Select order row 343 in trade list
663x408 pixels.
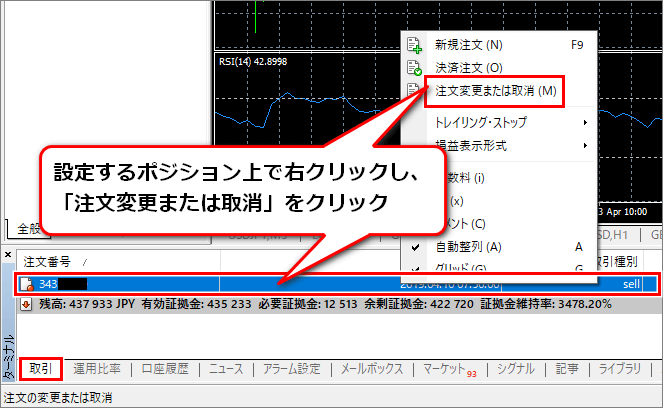coord(337,284)
